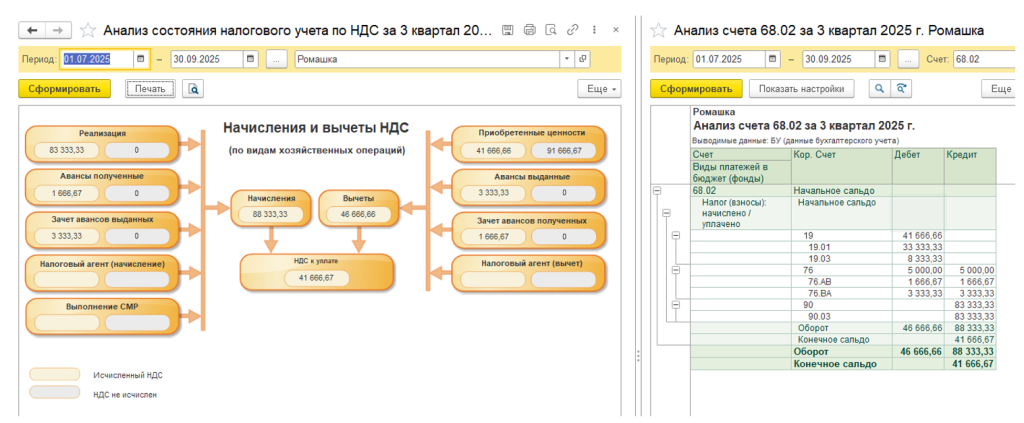Click the Счет input field with 68.02
This screenshot has width=1024, height=423.
tap(985, 59)
